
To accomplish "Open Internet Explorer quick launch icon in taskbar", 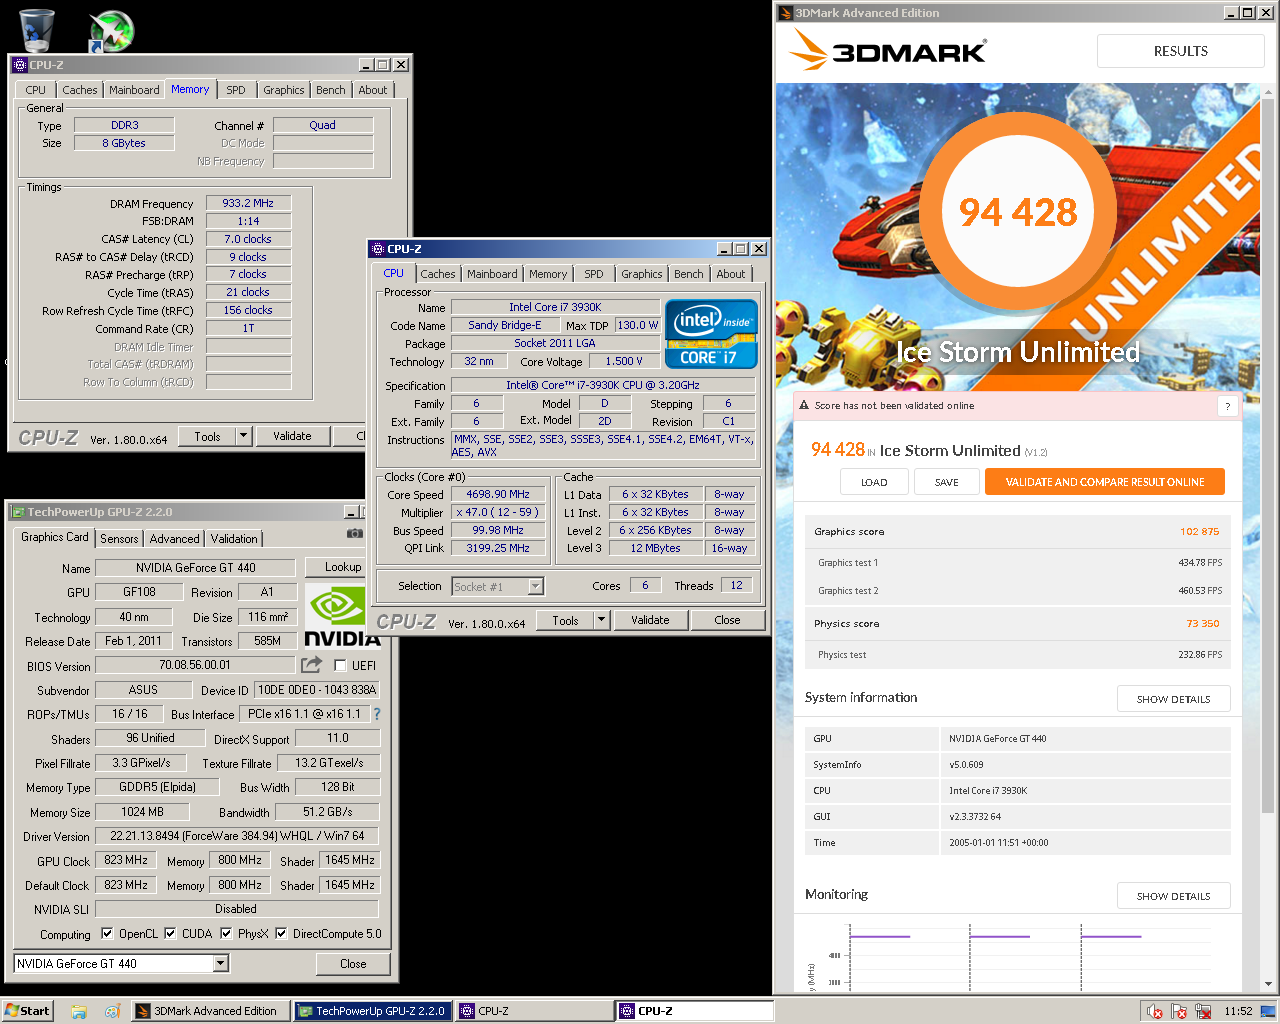I will [x=111, y=1011].
